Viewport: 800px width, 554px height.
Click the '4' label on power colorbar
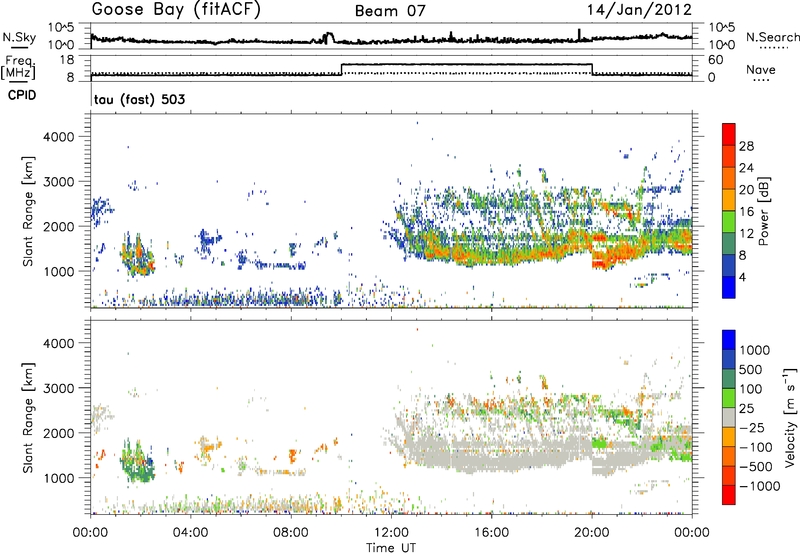point(742,278)
